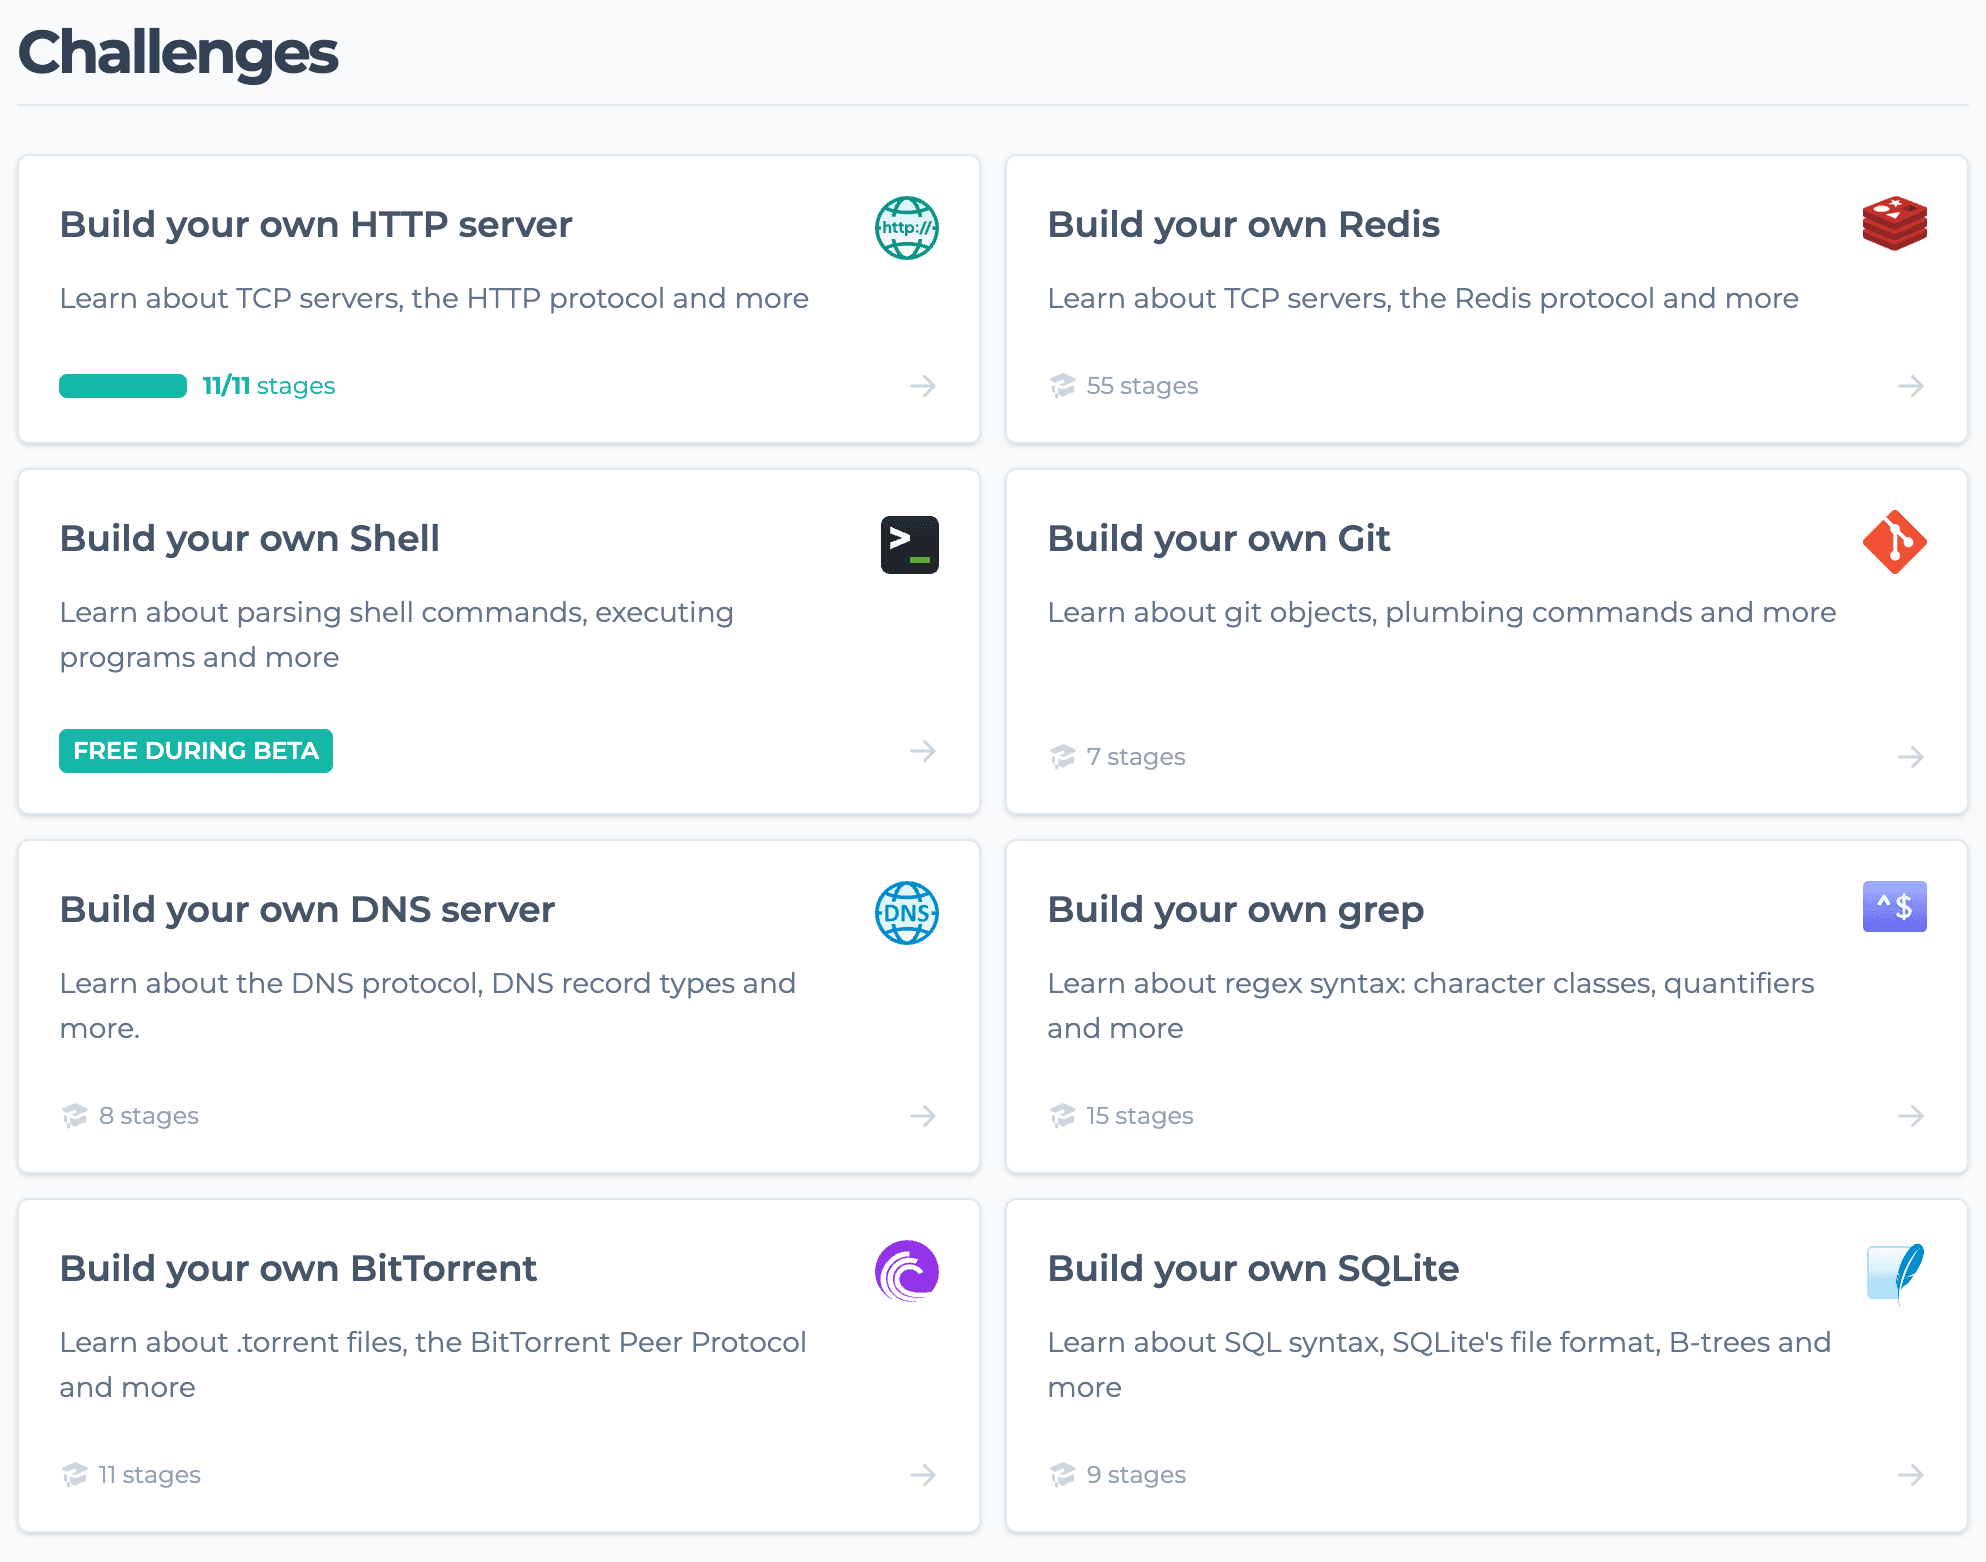Click the Shell terminal icon

[909, 543]
